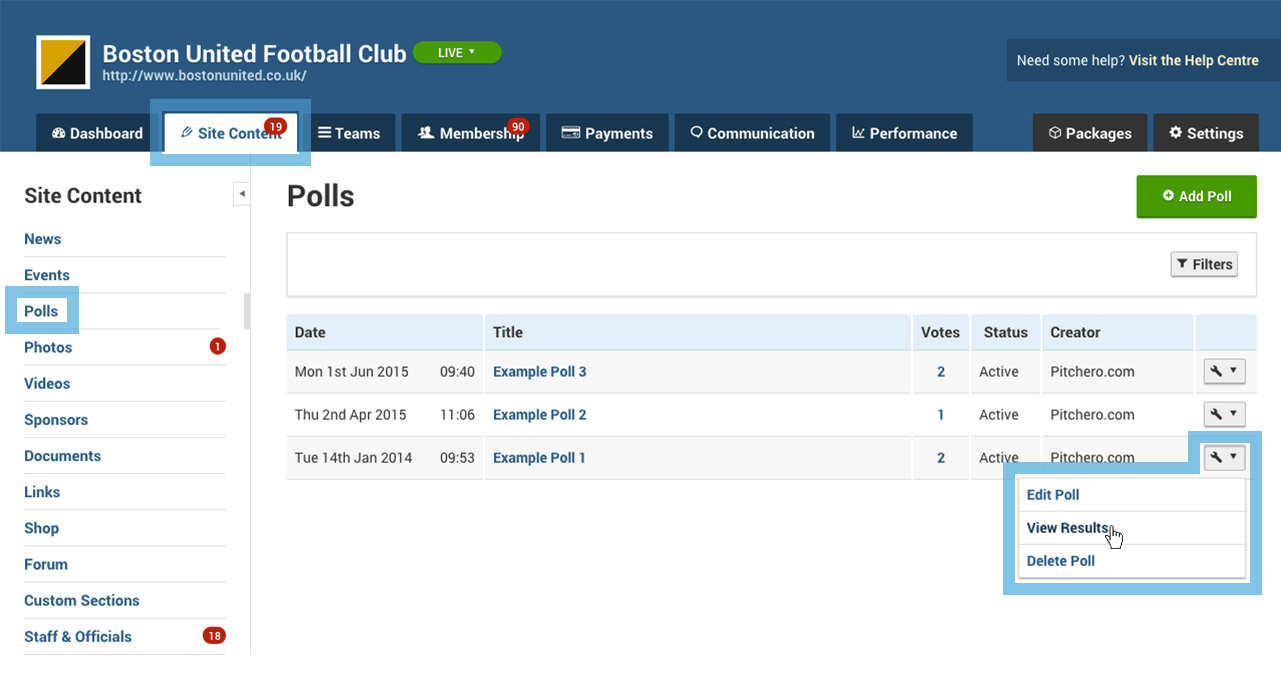Click the wrench icon on Example Poll 2's row
The height and width of the screenshot is (675, 1281).
[1224, 414]
